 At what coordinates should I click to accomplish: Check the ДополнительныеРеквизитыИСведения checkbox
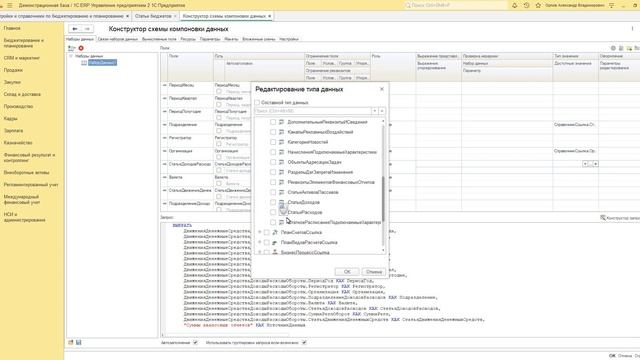click(273, 122)
